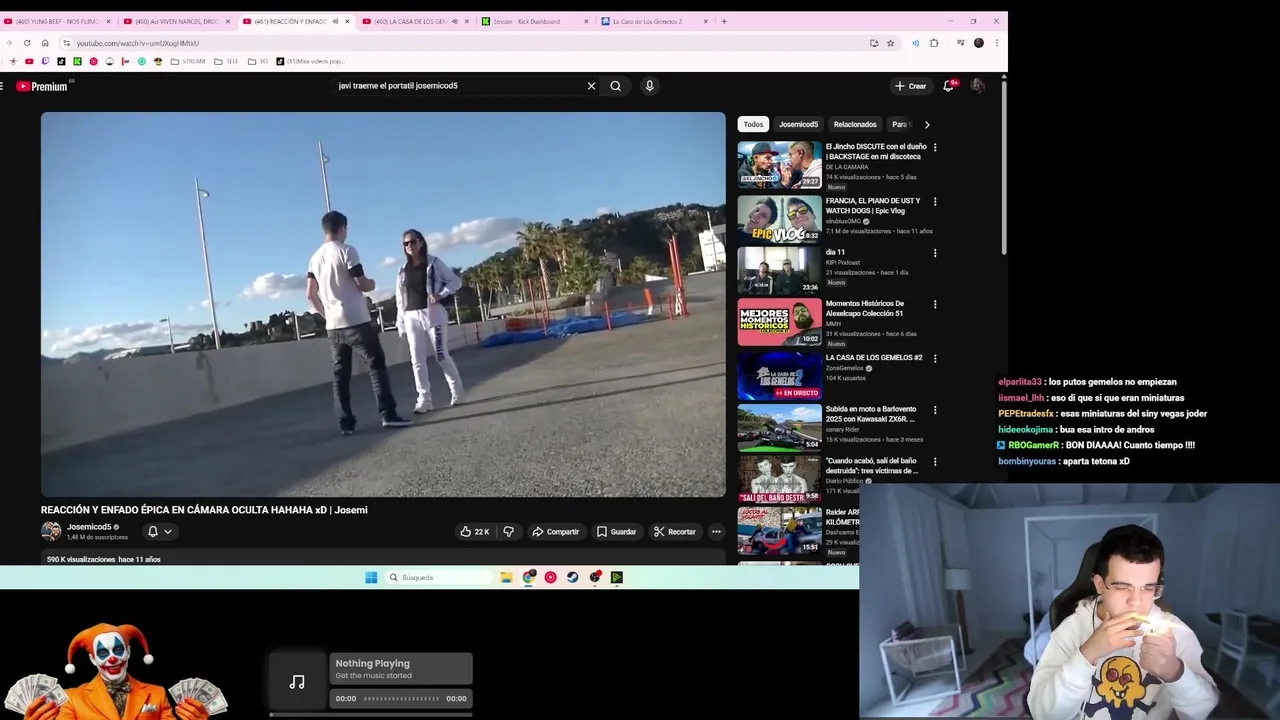Select the Relacionados filter chip
The width and height of the screenshot is (1280, 720).
(x=855, y=125)
